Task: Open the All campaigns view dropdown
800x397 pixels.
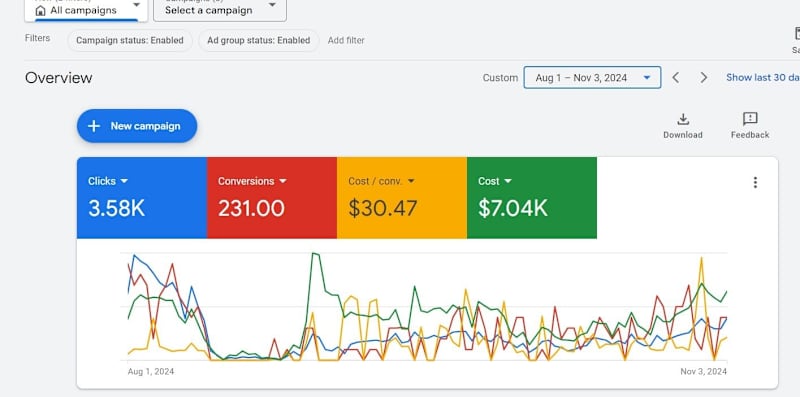Action: (x=86, y=10)
